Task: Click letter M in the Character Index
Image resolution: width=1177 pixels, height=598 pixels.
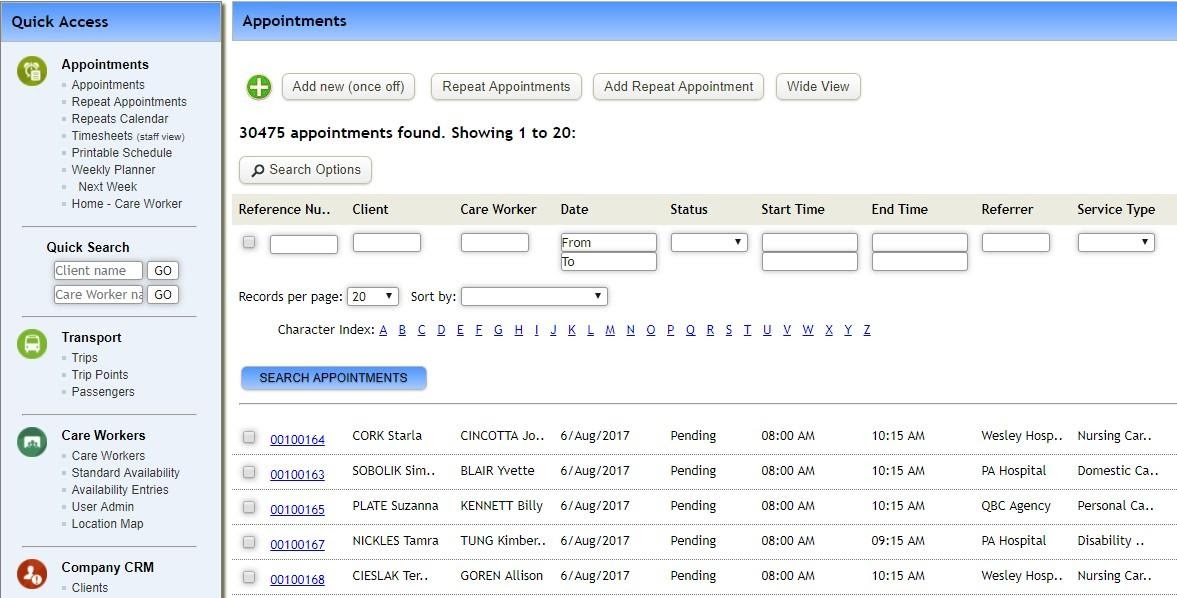Action: 610,329
